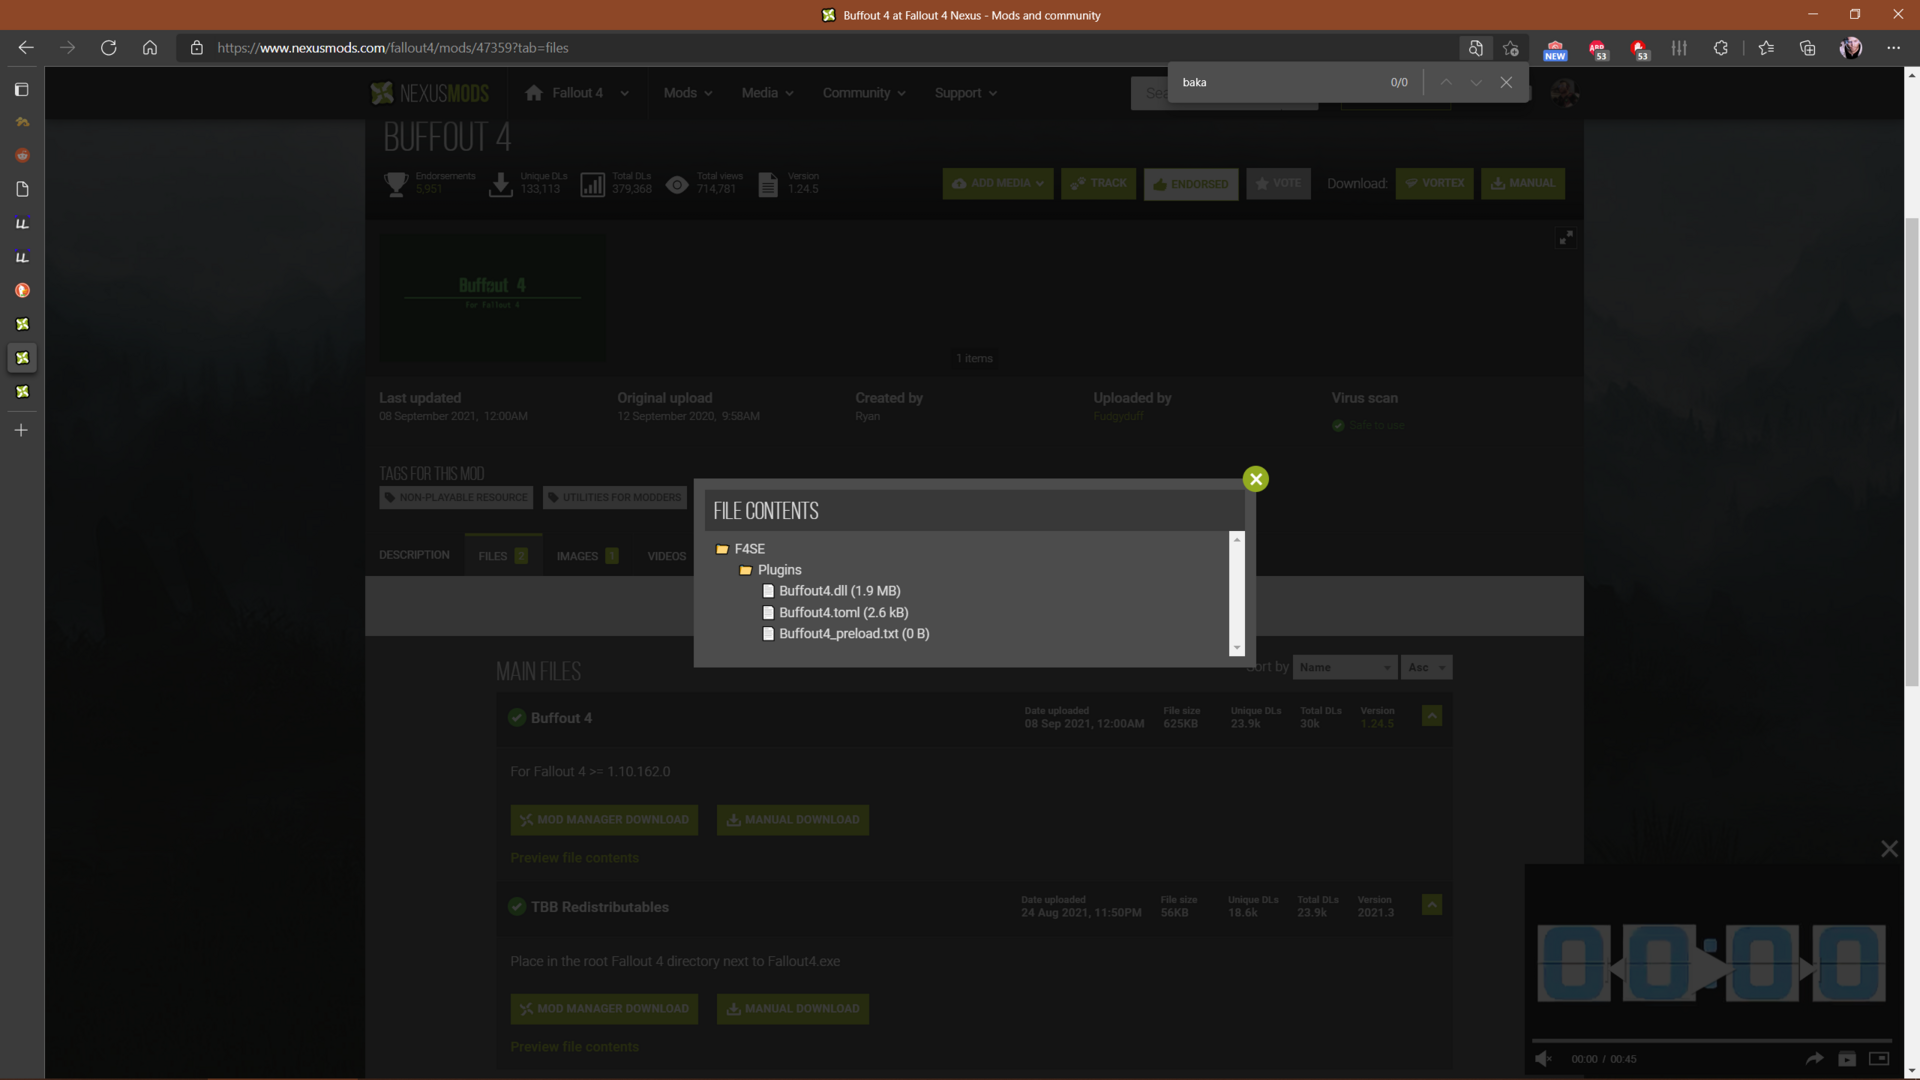Open the browser home page
The image size is (1920, 1080).
coord(150,47)
